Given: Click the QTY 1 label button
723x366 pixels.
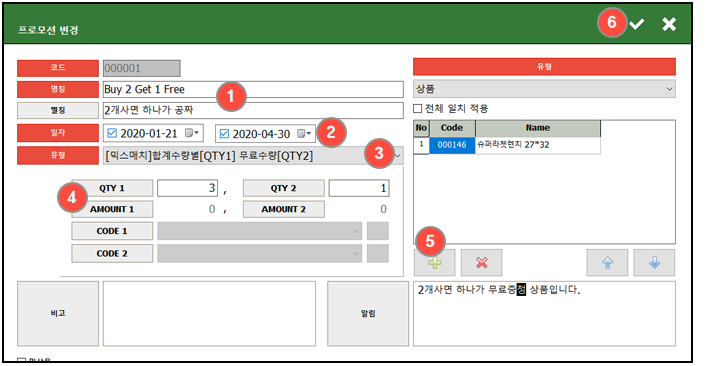Looking at the screenshot, I should 112,188.
